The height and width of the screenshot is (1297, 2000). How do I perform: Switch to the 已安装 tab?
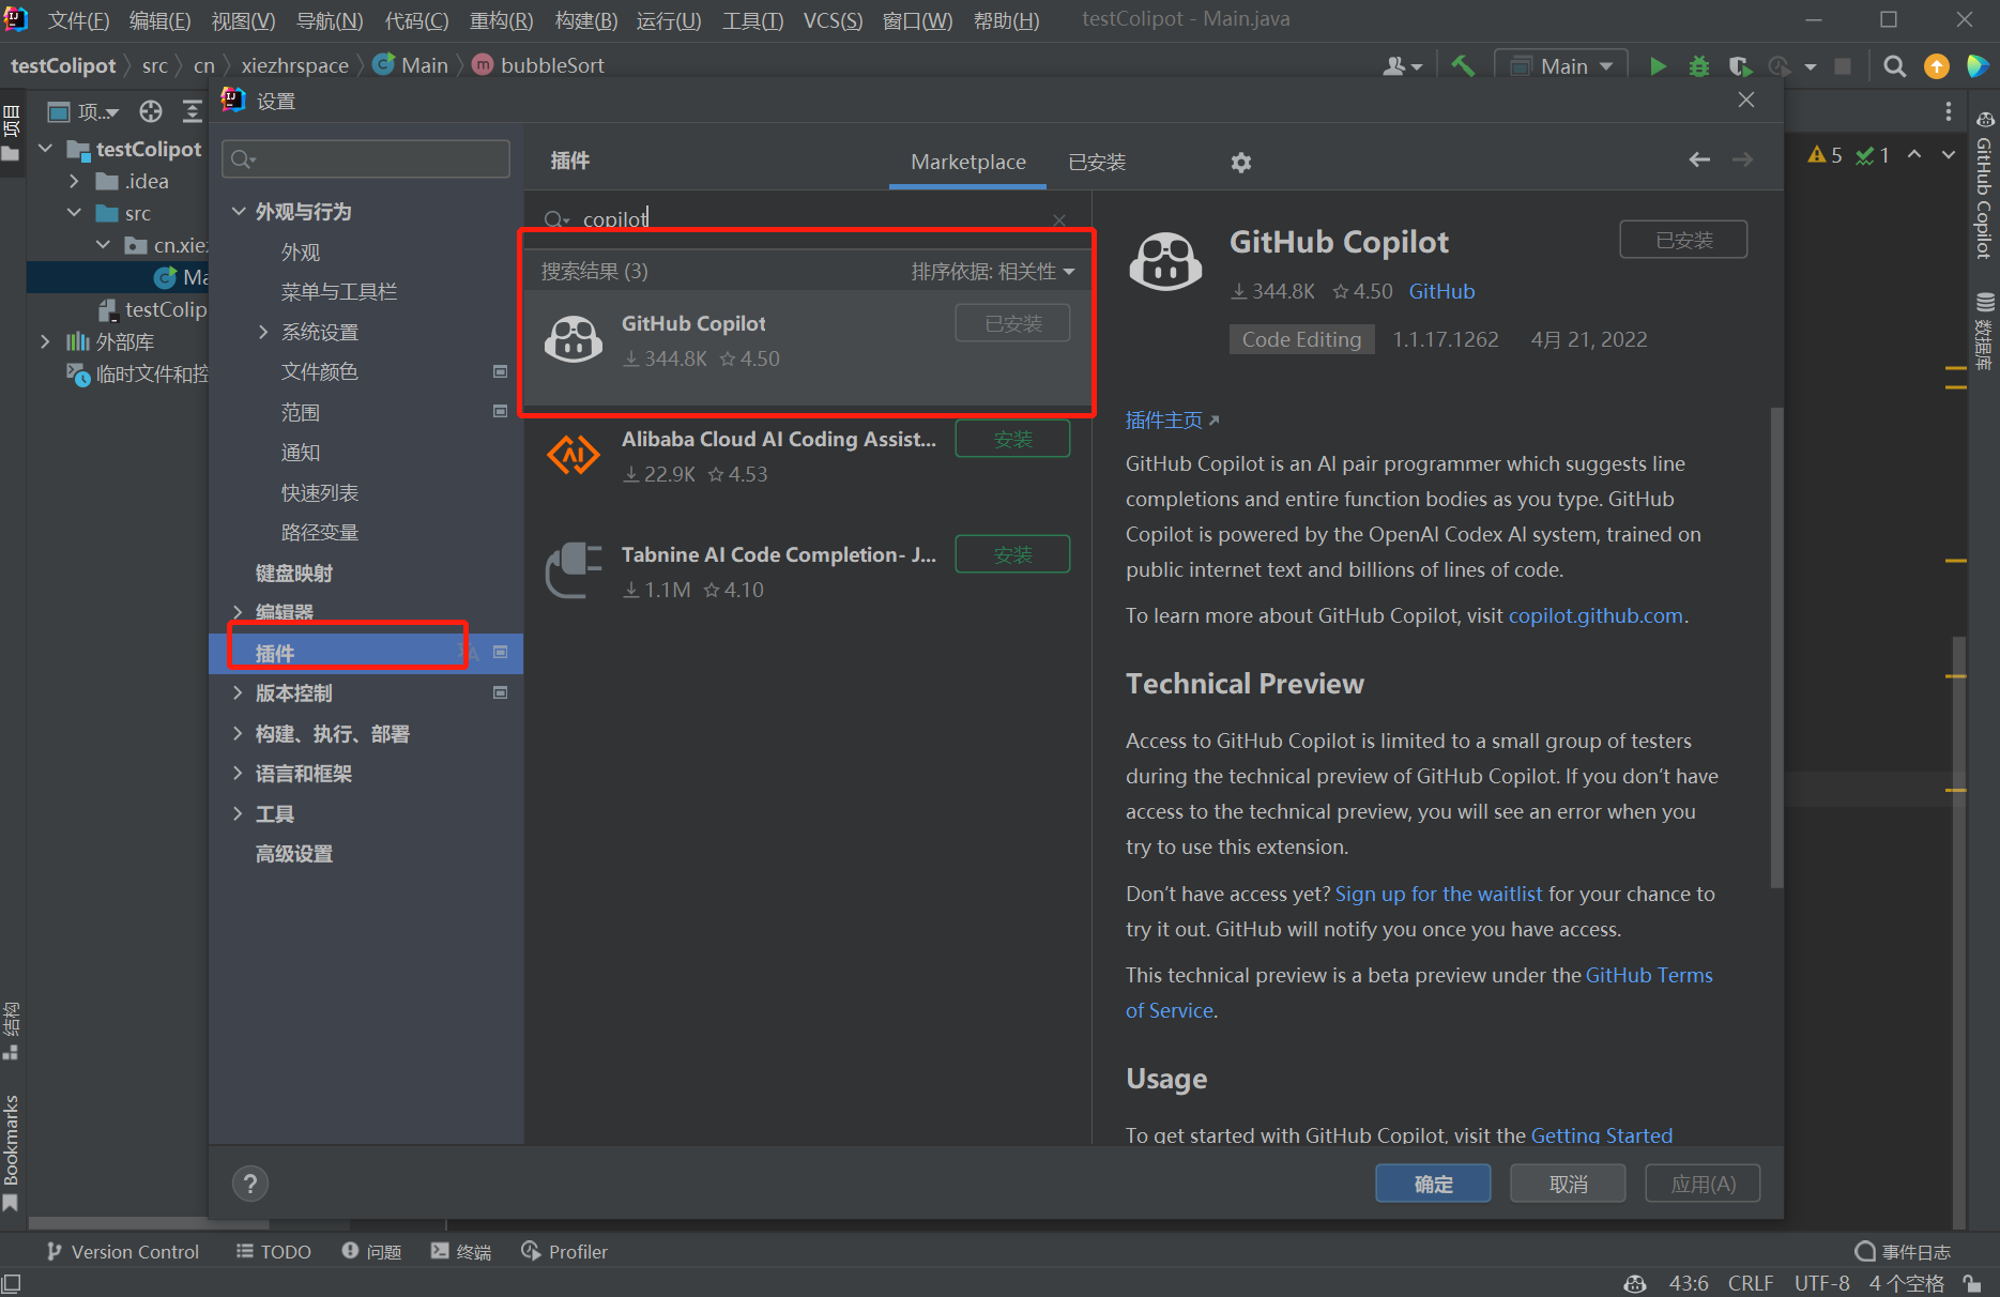tap(1097, 162)
